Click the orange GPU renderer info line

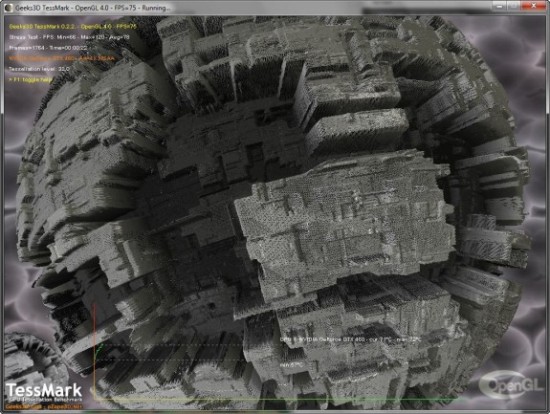(x=61, y=58)
